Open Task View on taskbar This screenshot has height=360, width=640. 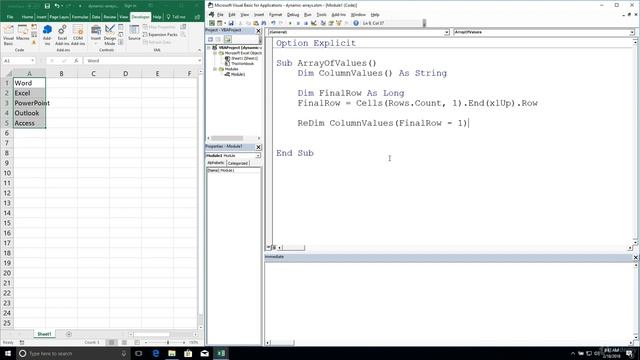coord(139,353)
